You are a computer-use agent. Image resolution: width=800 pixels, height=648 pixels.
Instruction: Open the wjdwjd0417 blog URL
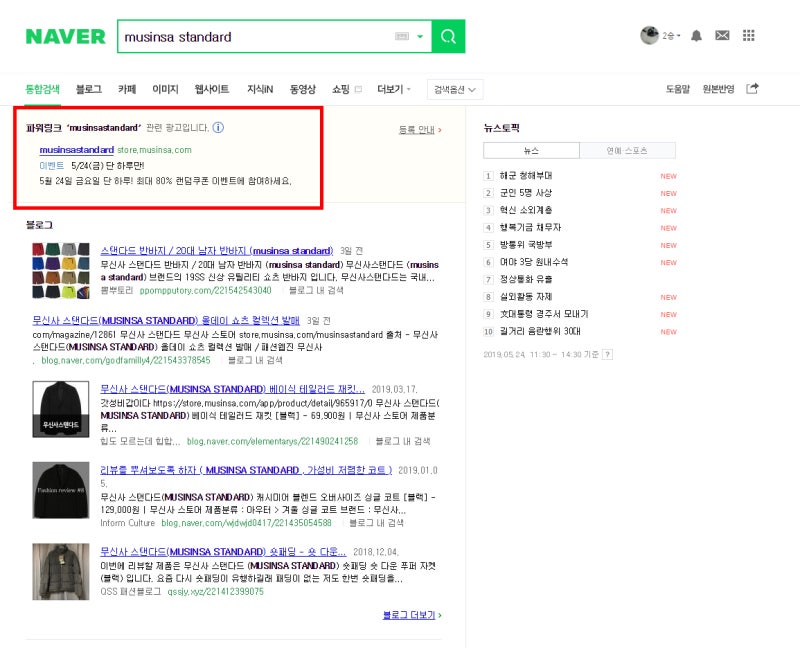246,523
